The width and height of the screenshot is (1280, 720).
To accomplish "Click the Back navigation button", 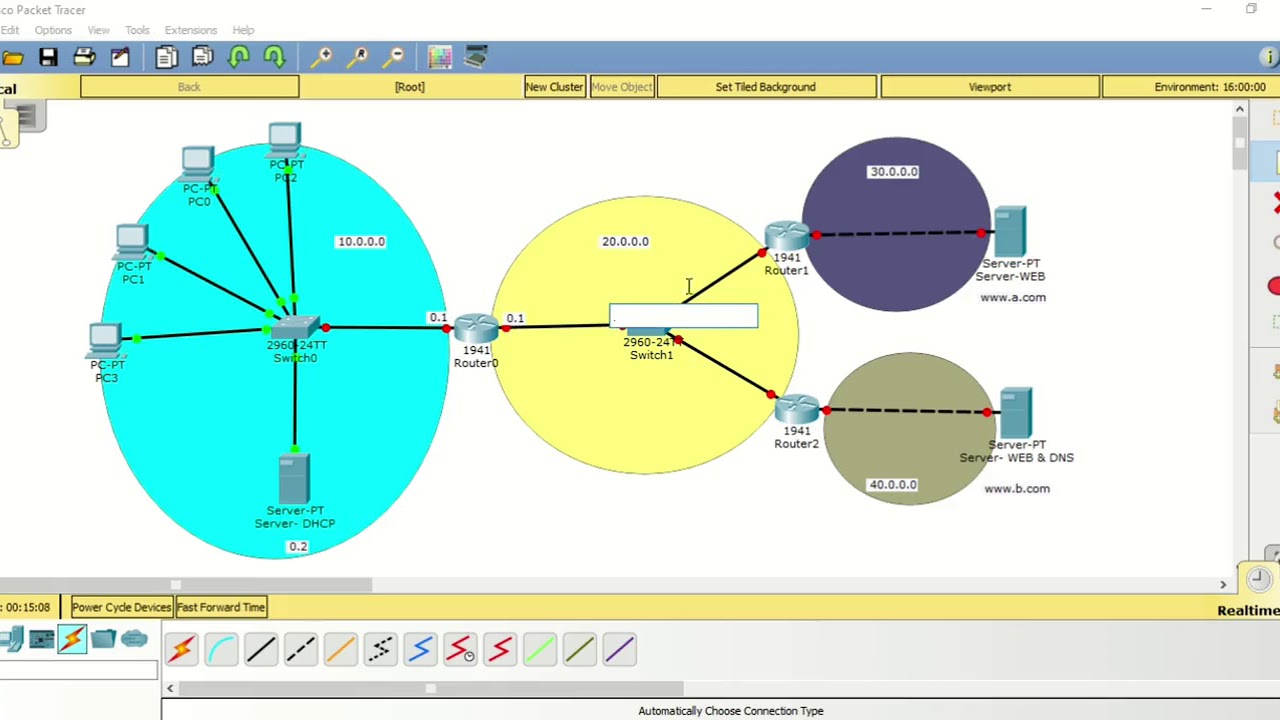I will pos(189,87).
